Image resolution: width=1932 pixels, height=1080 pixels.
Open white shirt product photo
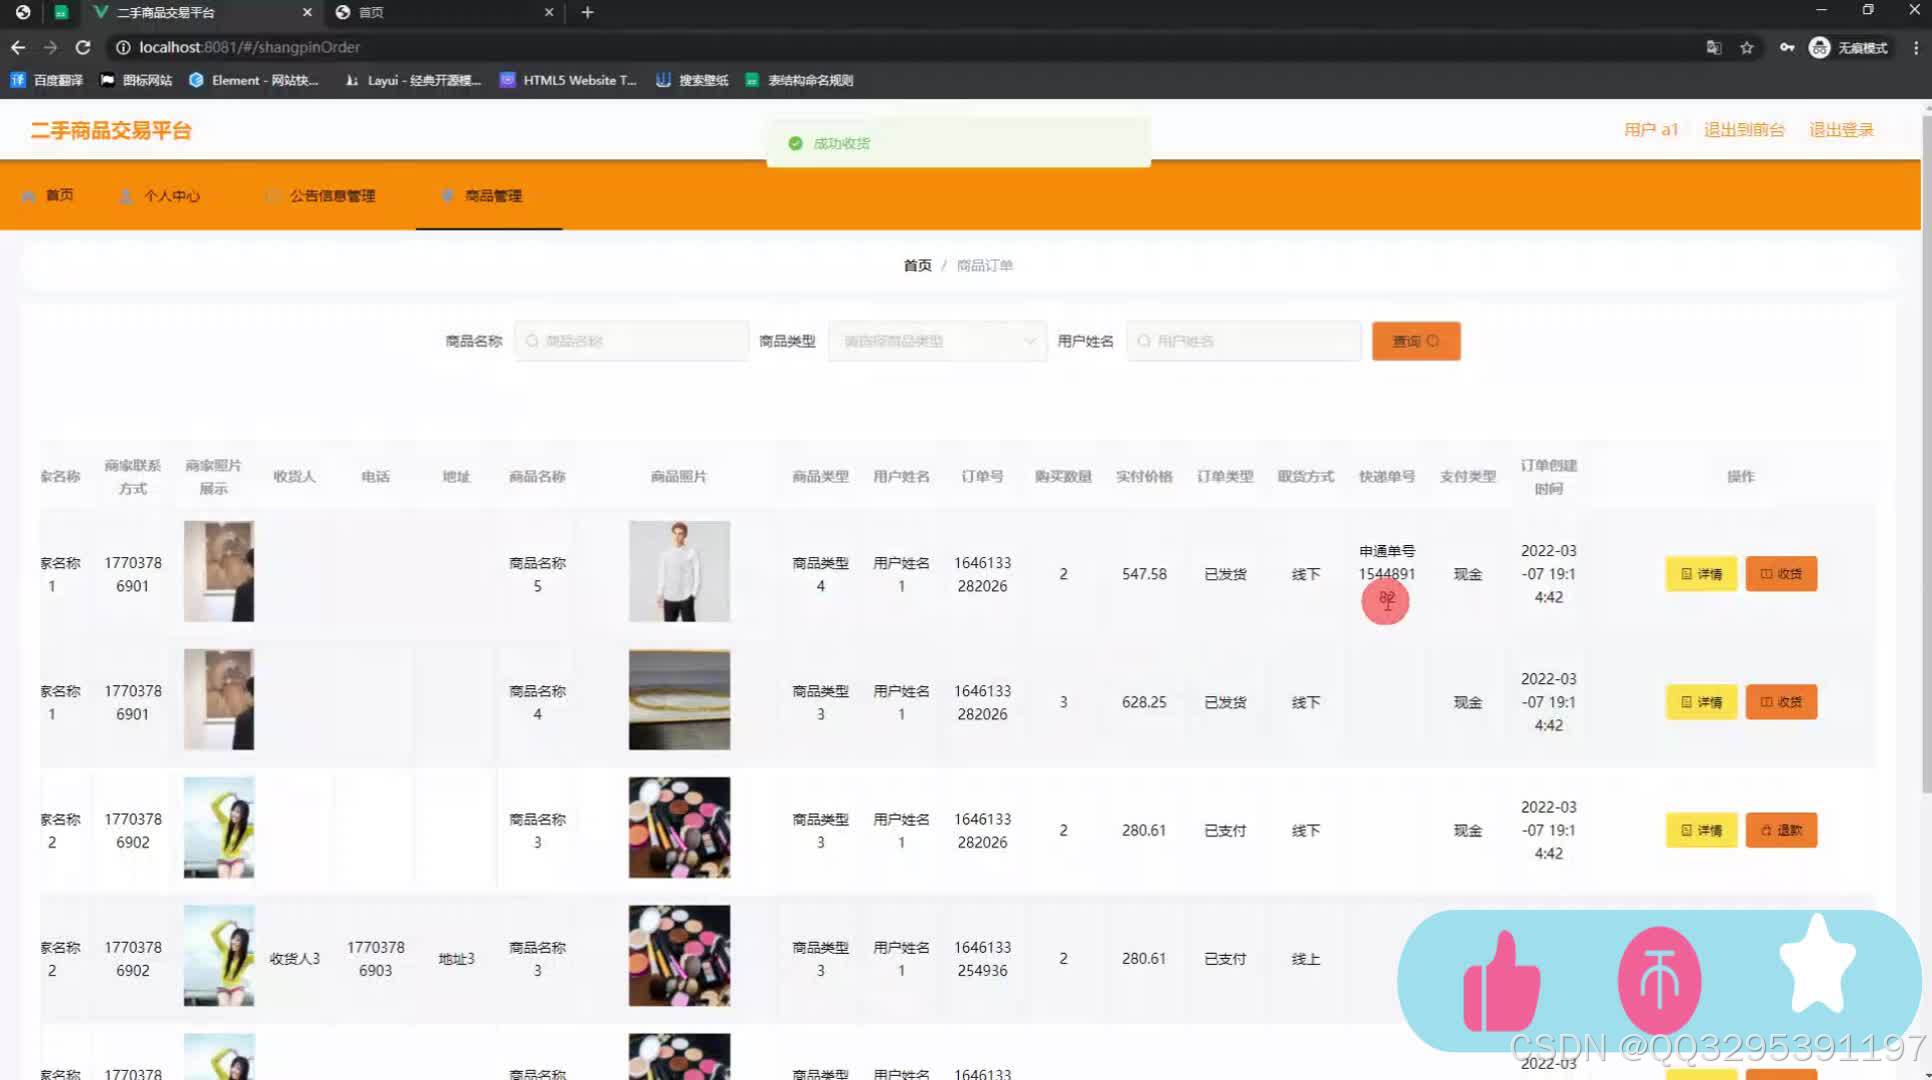679,571
